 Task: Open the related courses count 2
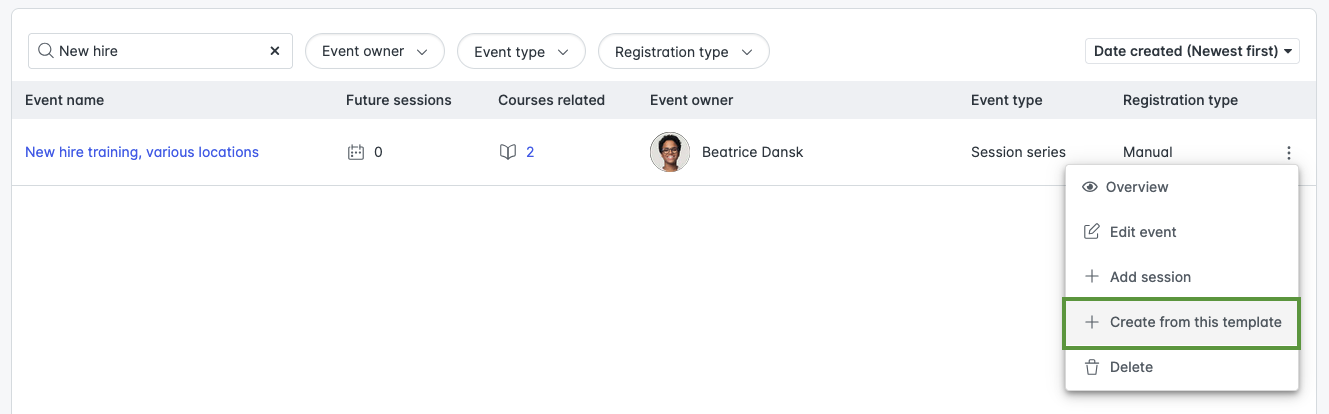click(530, 153)
